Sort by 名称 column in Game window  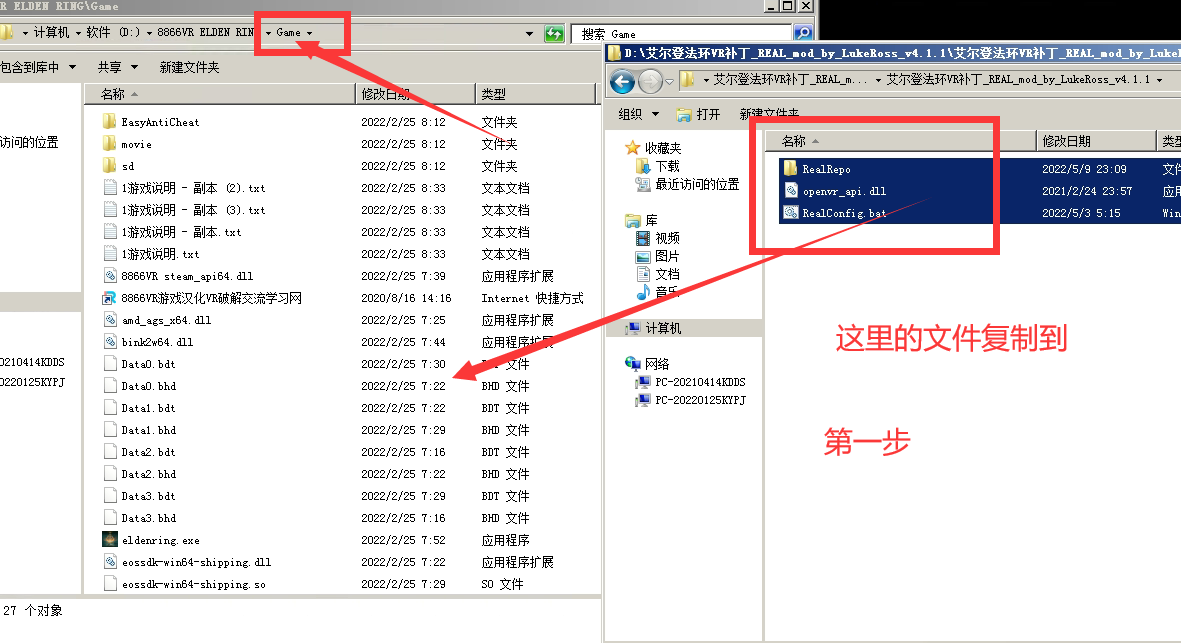[219, 93]
